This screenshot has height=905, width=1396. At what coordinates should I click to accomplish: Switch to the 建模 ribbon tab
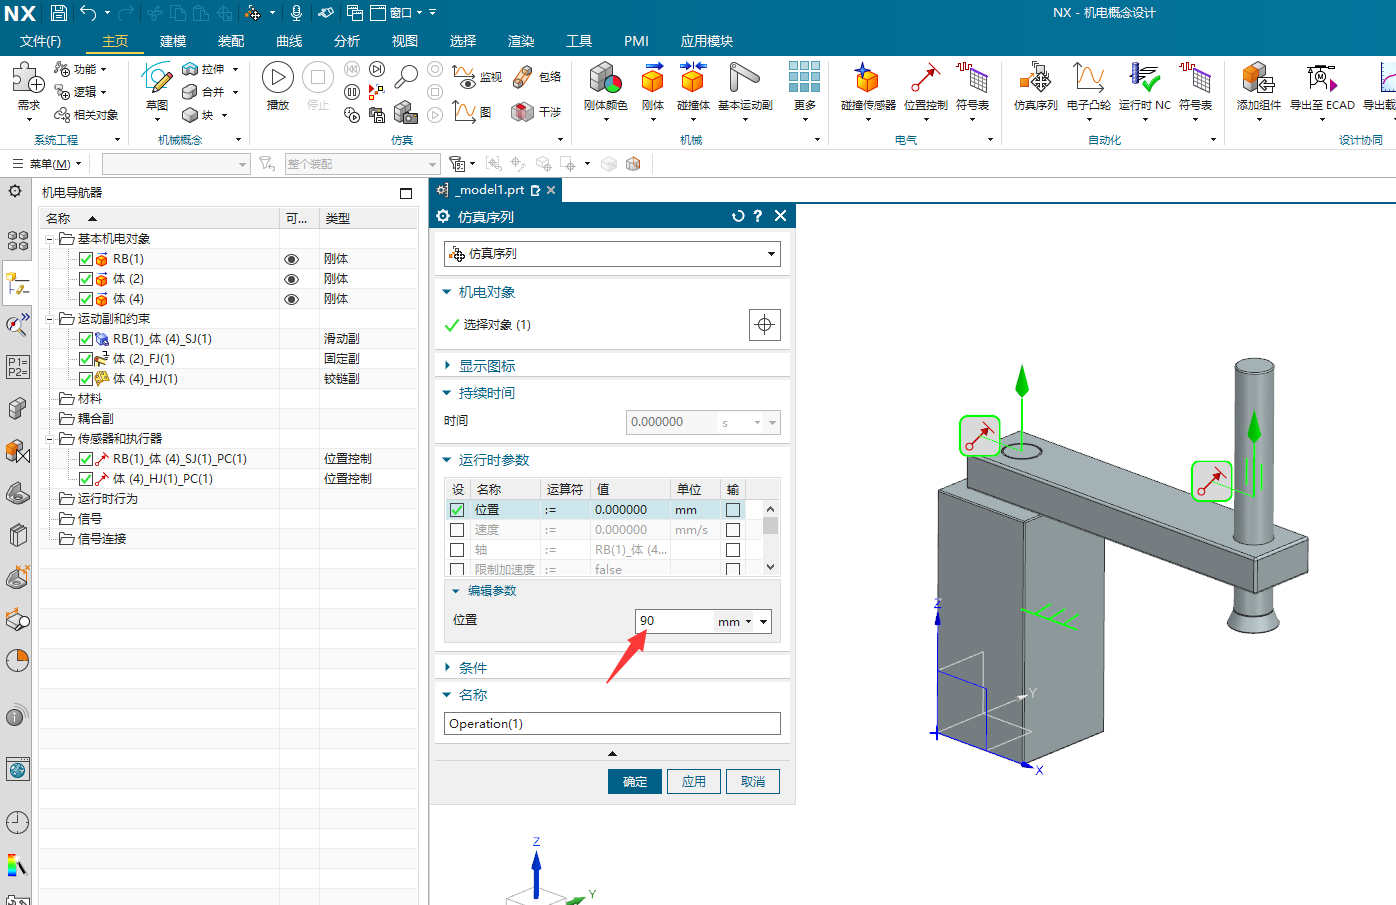tap(173, 41)
